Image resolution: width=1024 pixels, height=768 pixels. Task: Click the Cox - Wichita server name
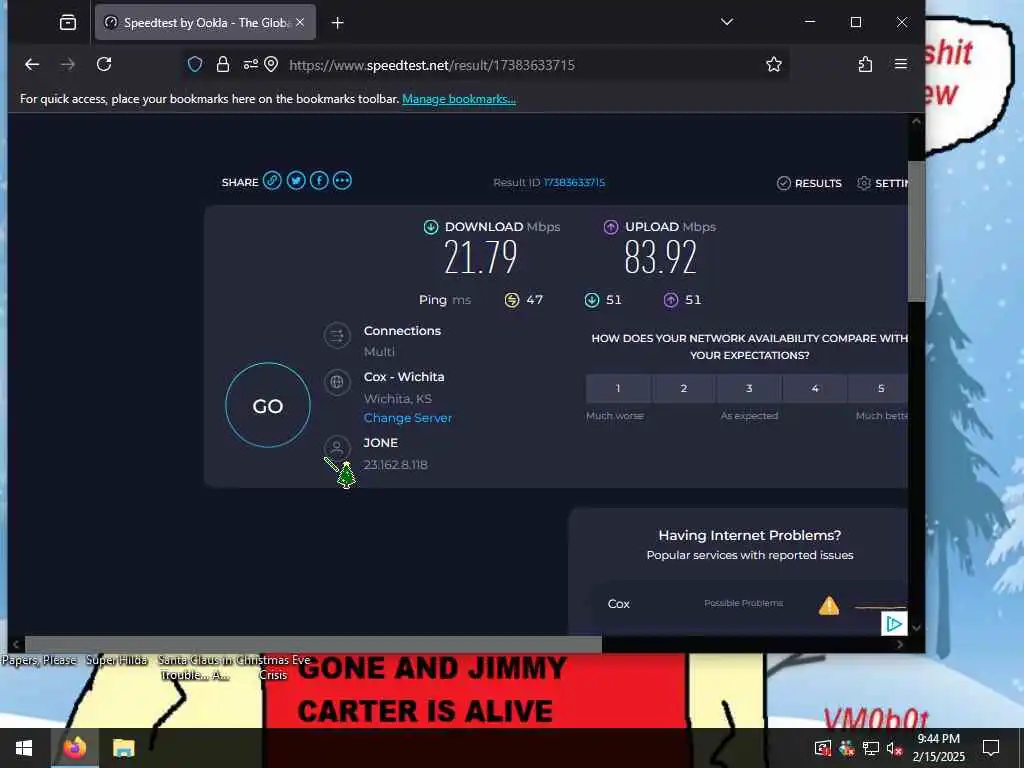tap(404, 377)
